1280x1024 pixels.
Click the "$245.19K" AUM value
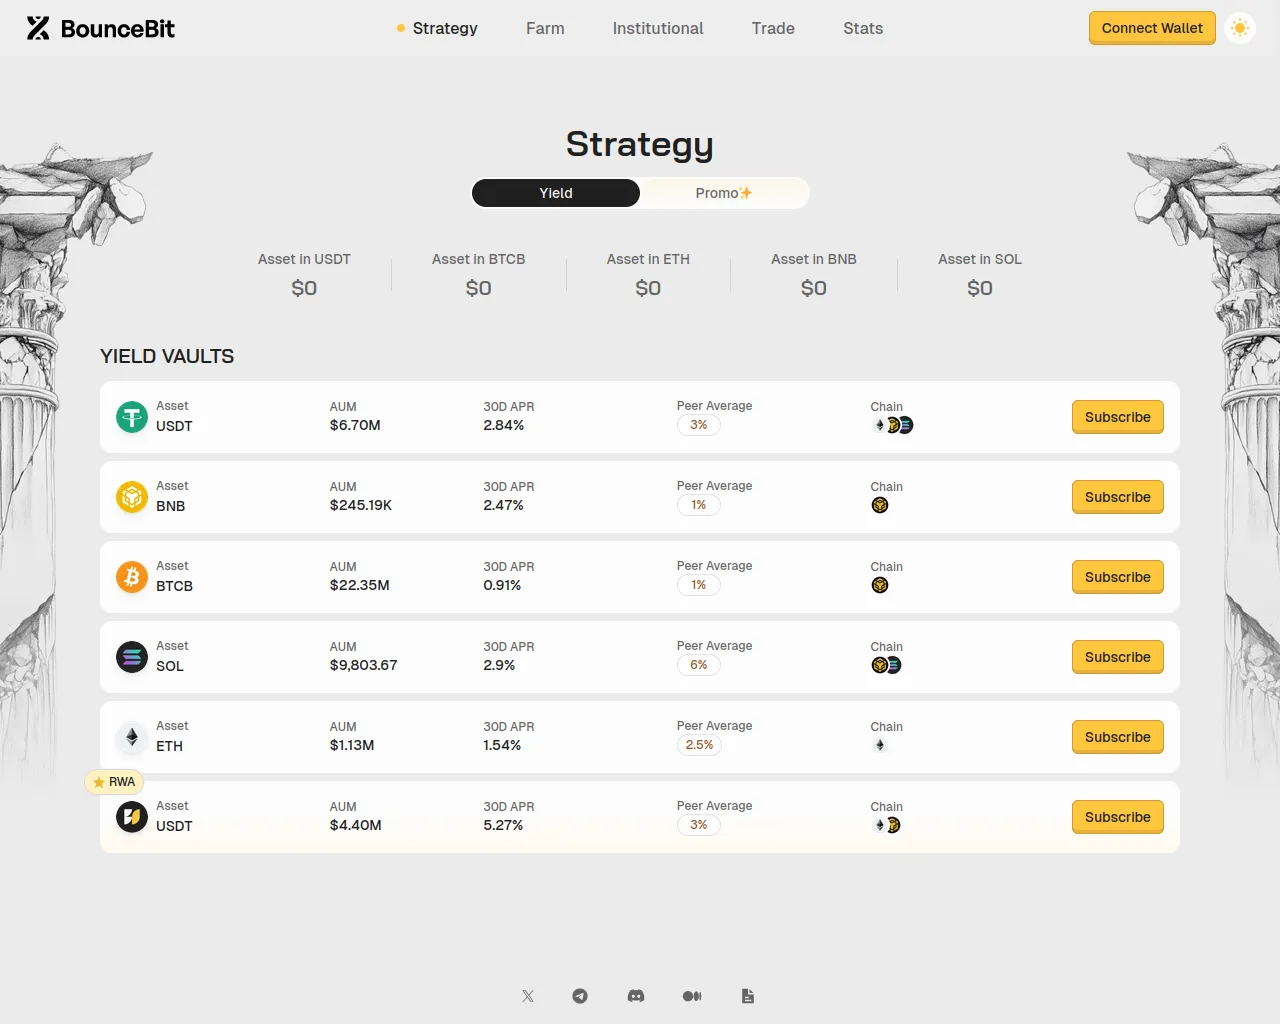pos(361,505)
